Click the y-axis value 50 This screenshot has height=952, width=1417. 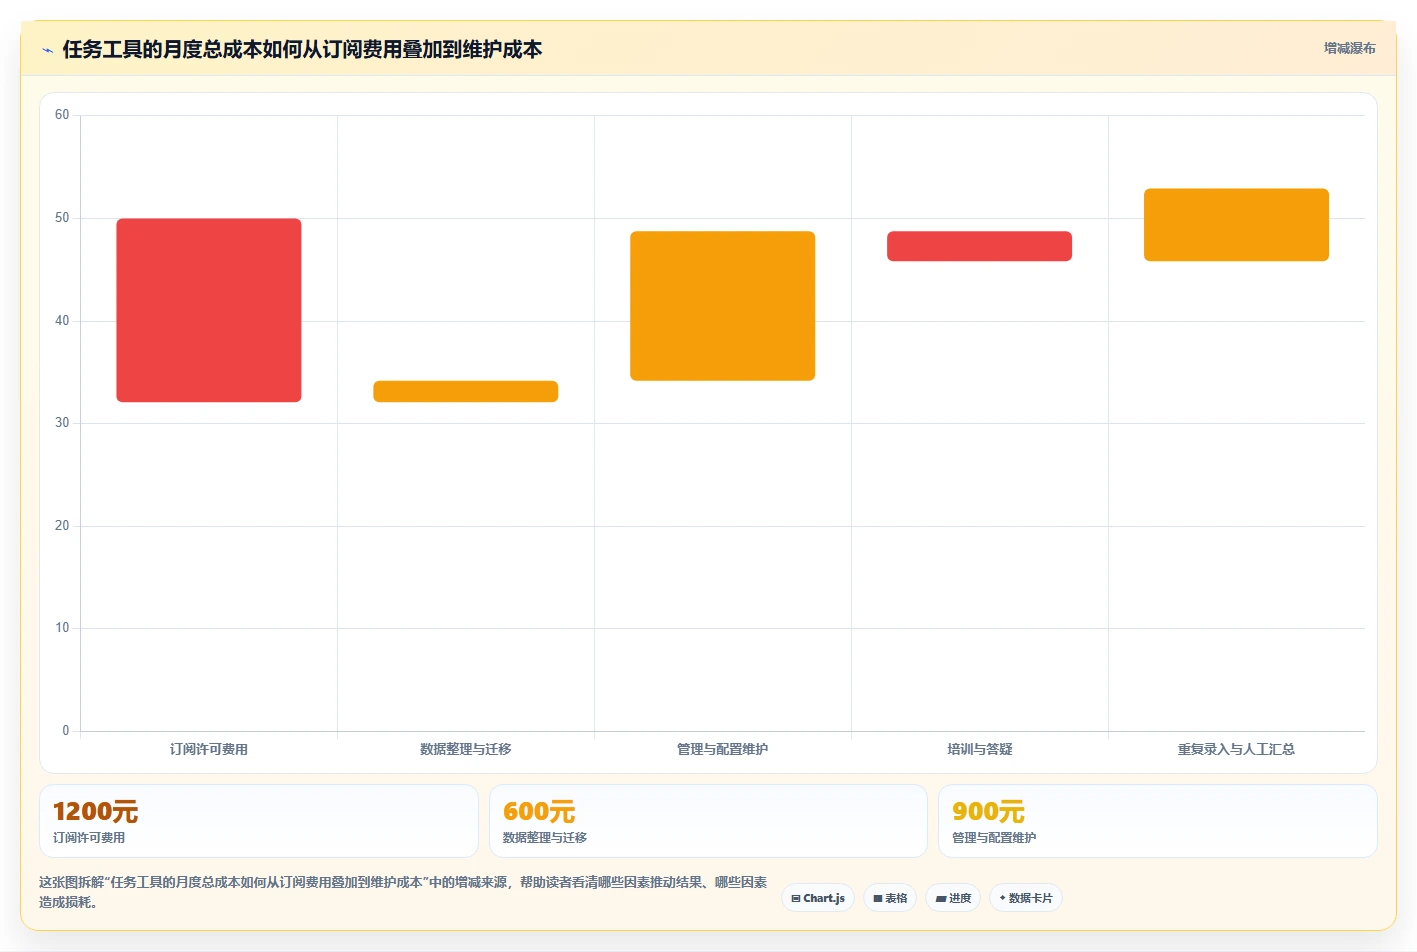coord(62,218)
